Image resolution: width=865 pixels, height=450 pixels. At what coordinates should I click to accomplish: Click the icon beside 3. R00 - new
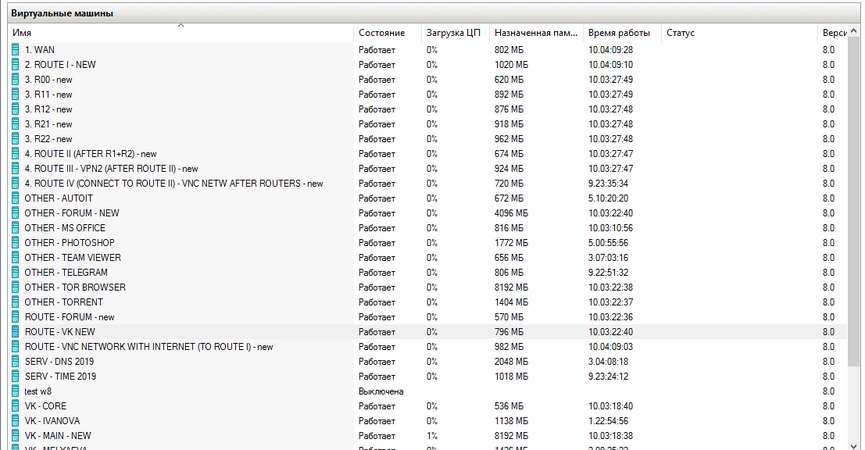point(15,79)
